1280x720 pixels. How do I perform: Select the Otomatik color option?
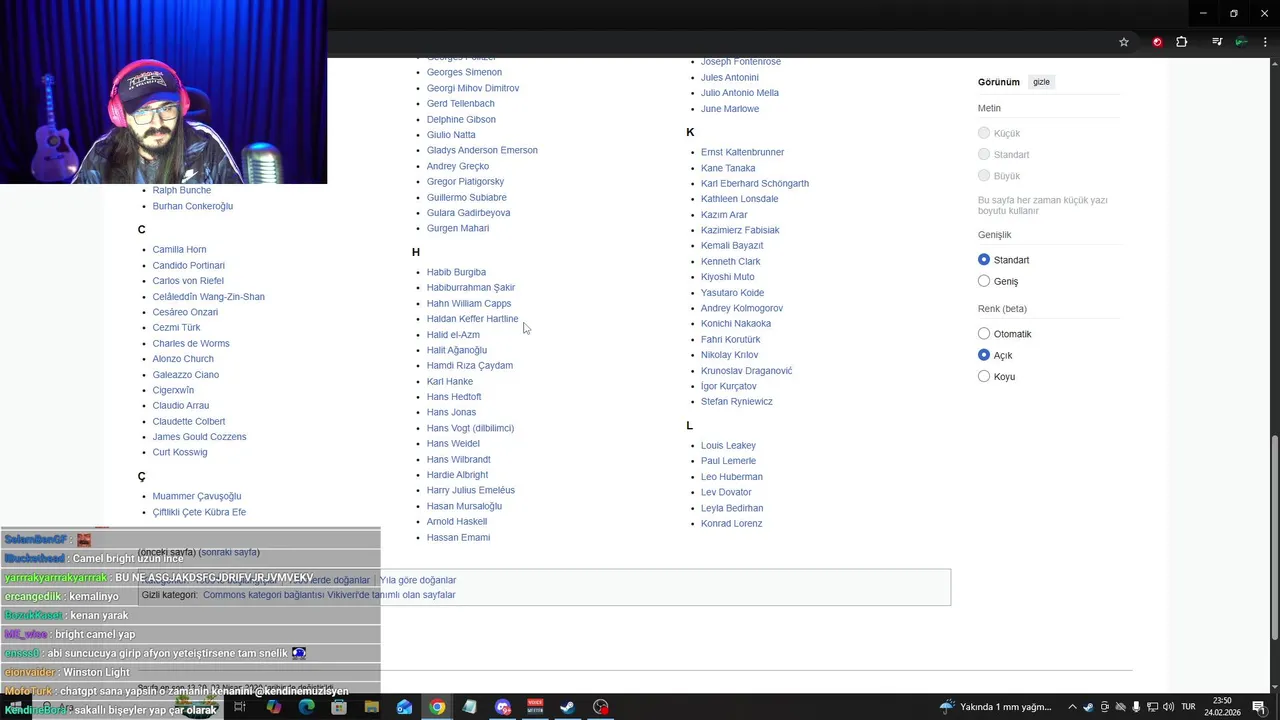(x=984, y=334)
